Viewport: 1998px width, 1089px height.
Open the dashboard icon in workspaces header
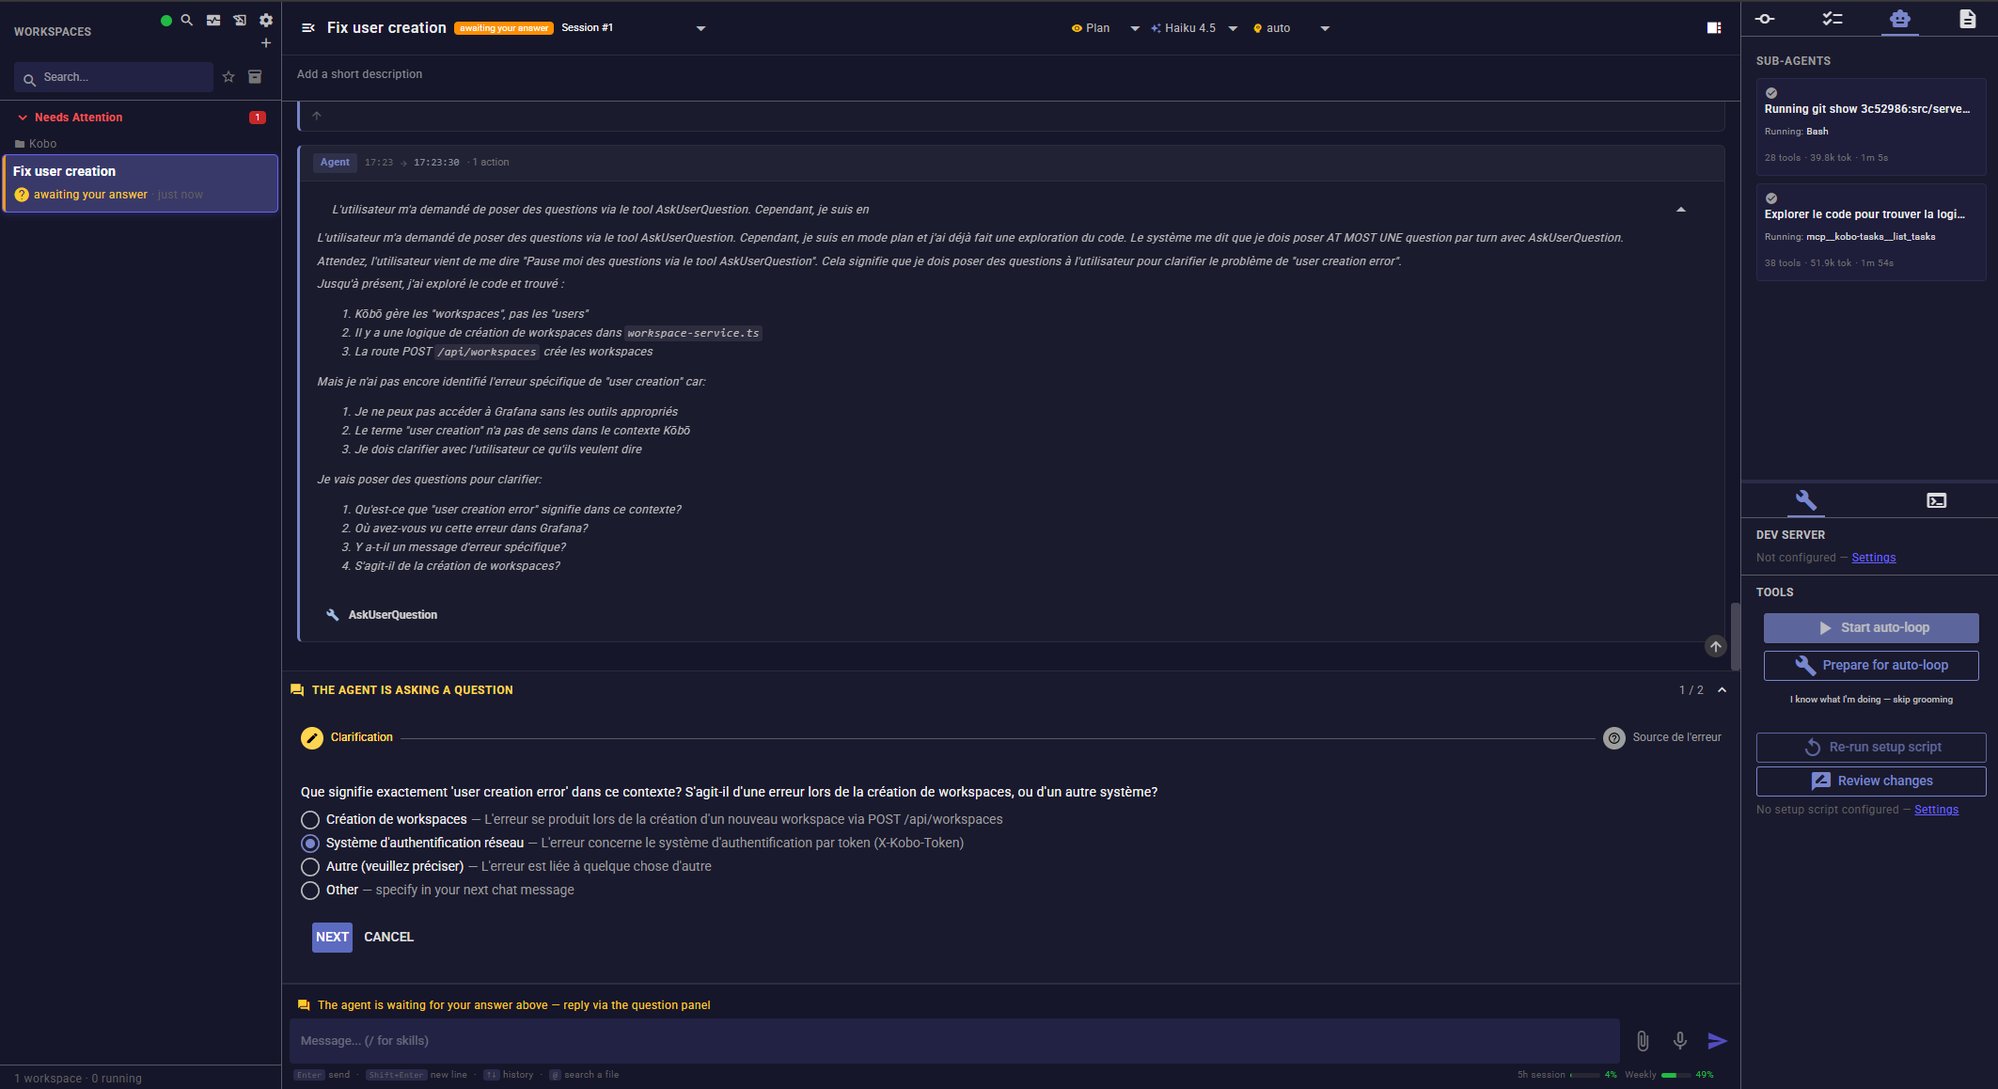[x=213, y=20]
